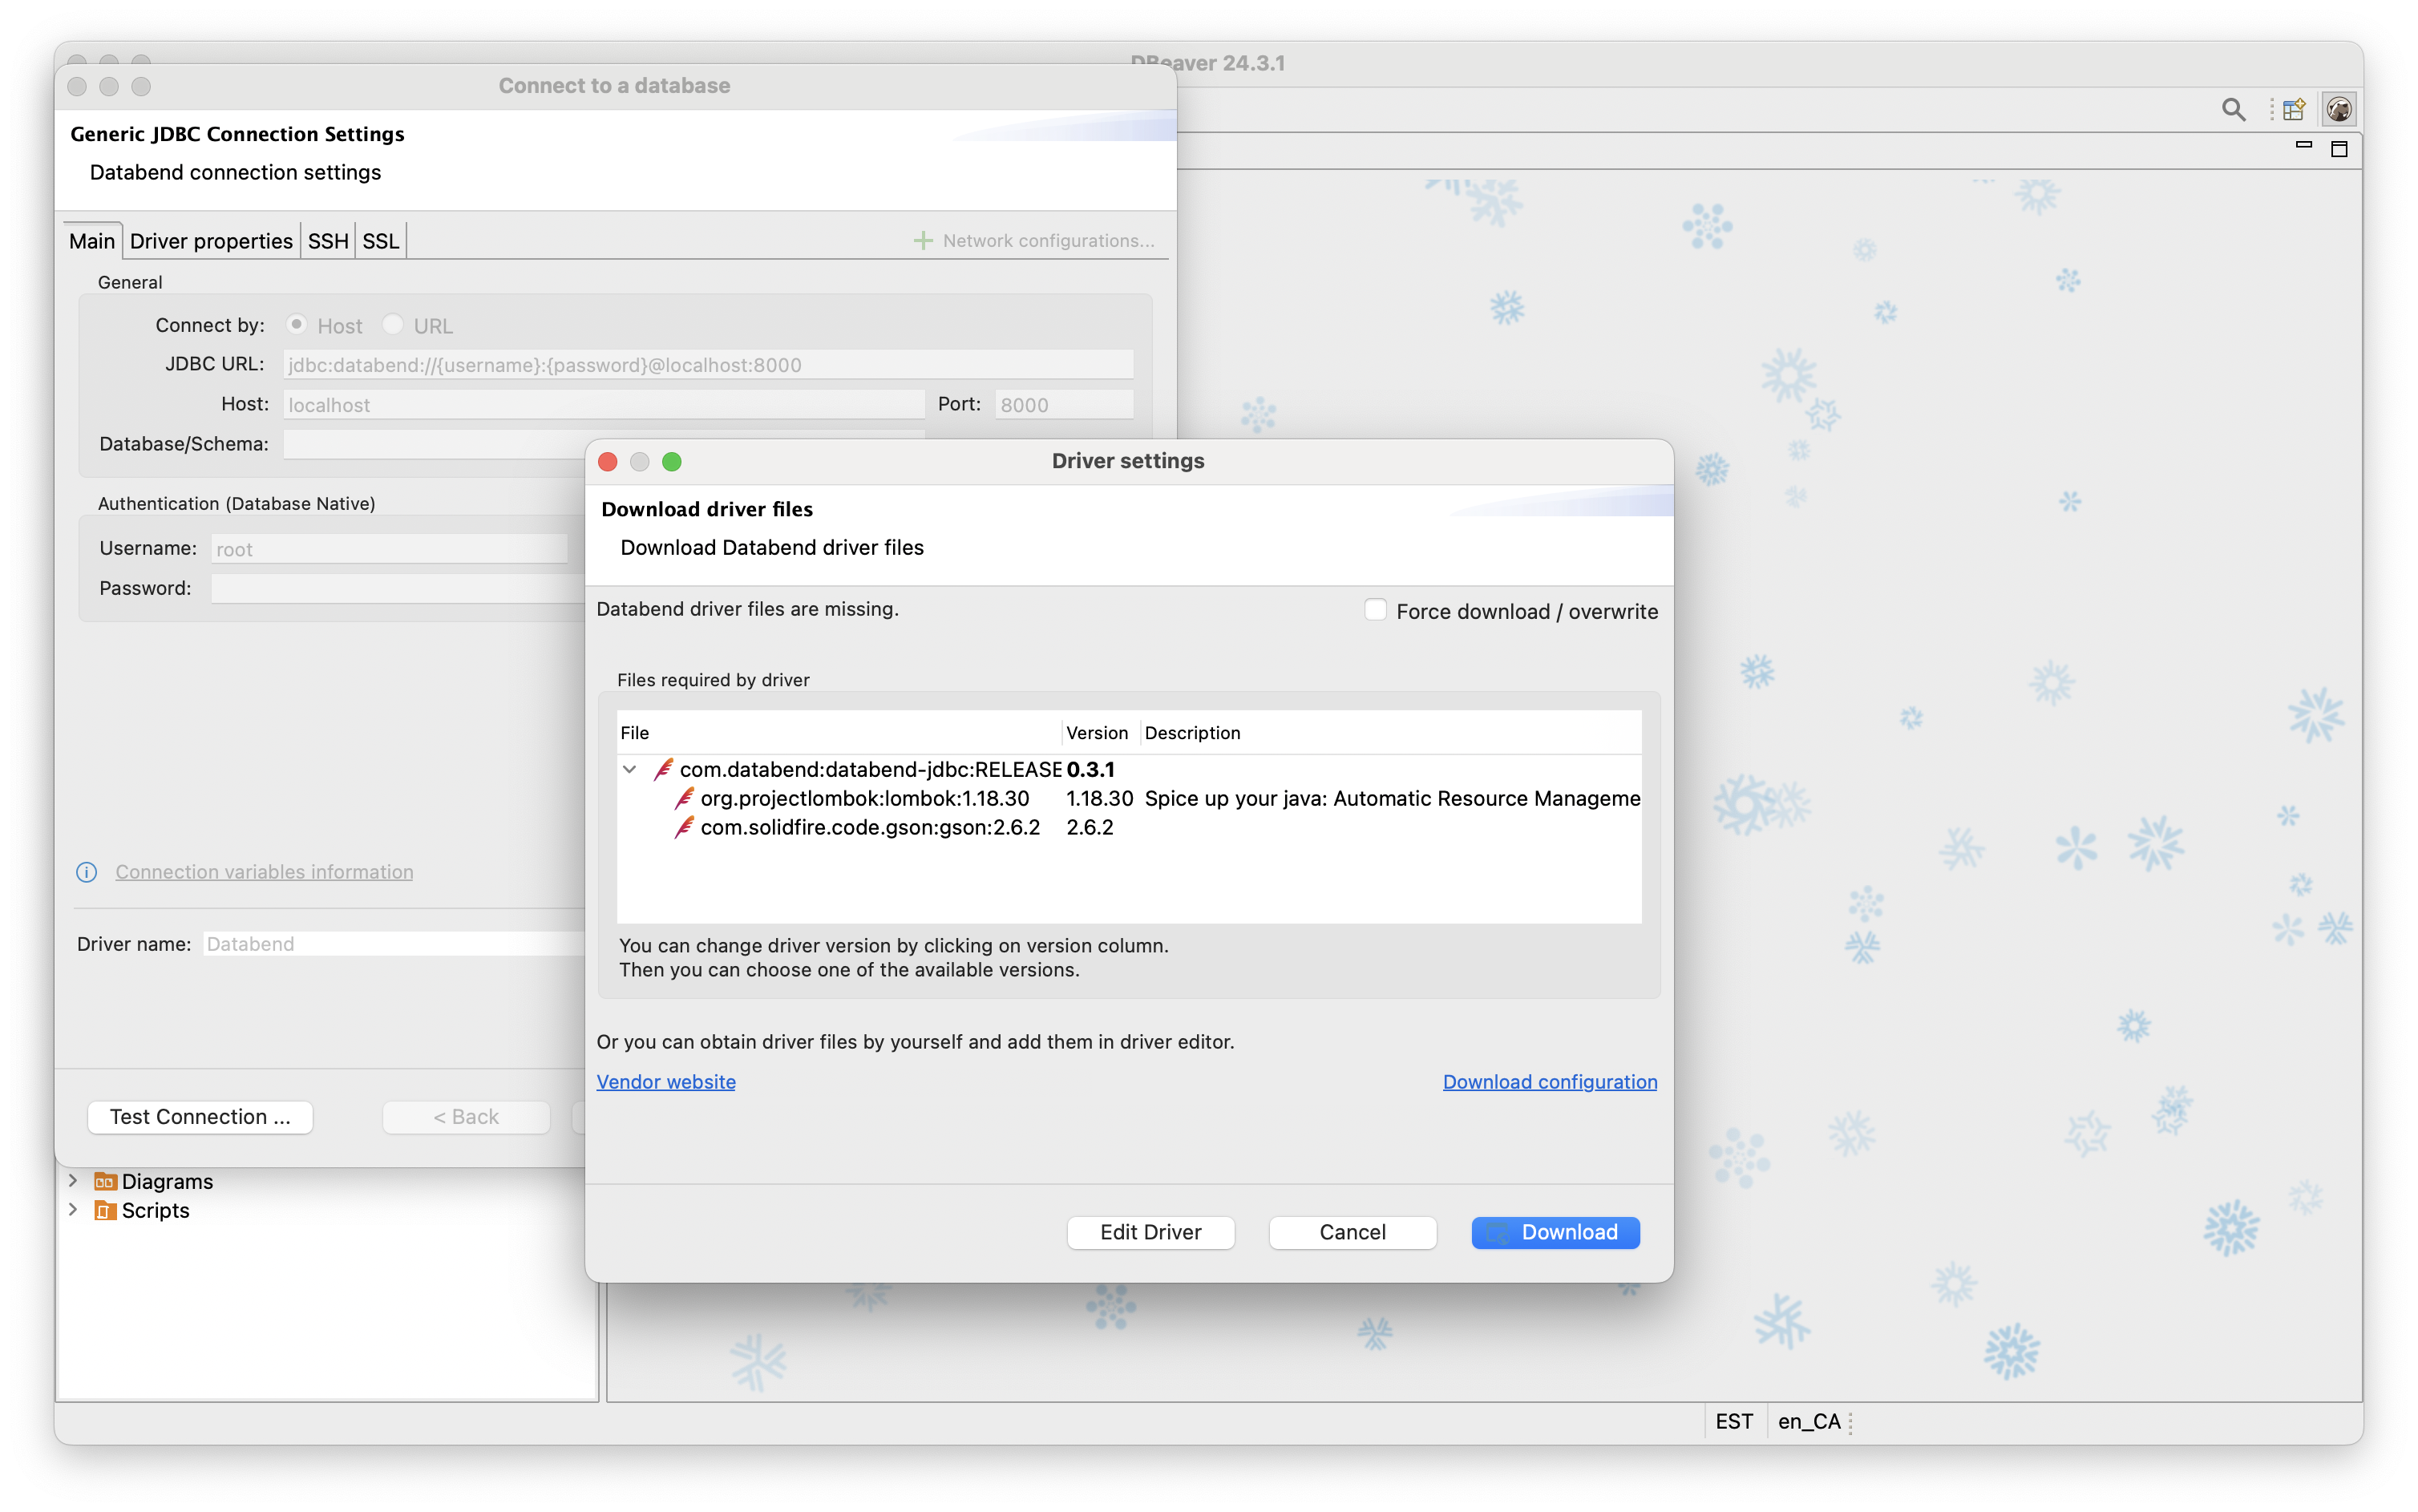Click the Back button in connection wizard
The height and width of the screenshot is (1512, 2418).
[466, 1117]
